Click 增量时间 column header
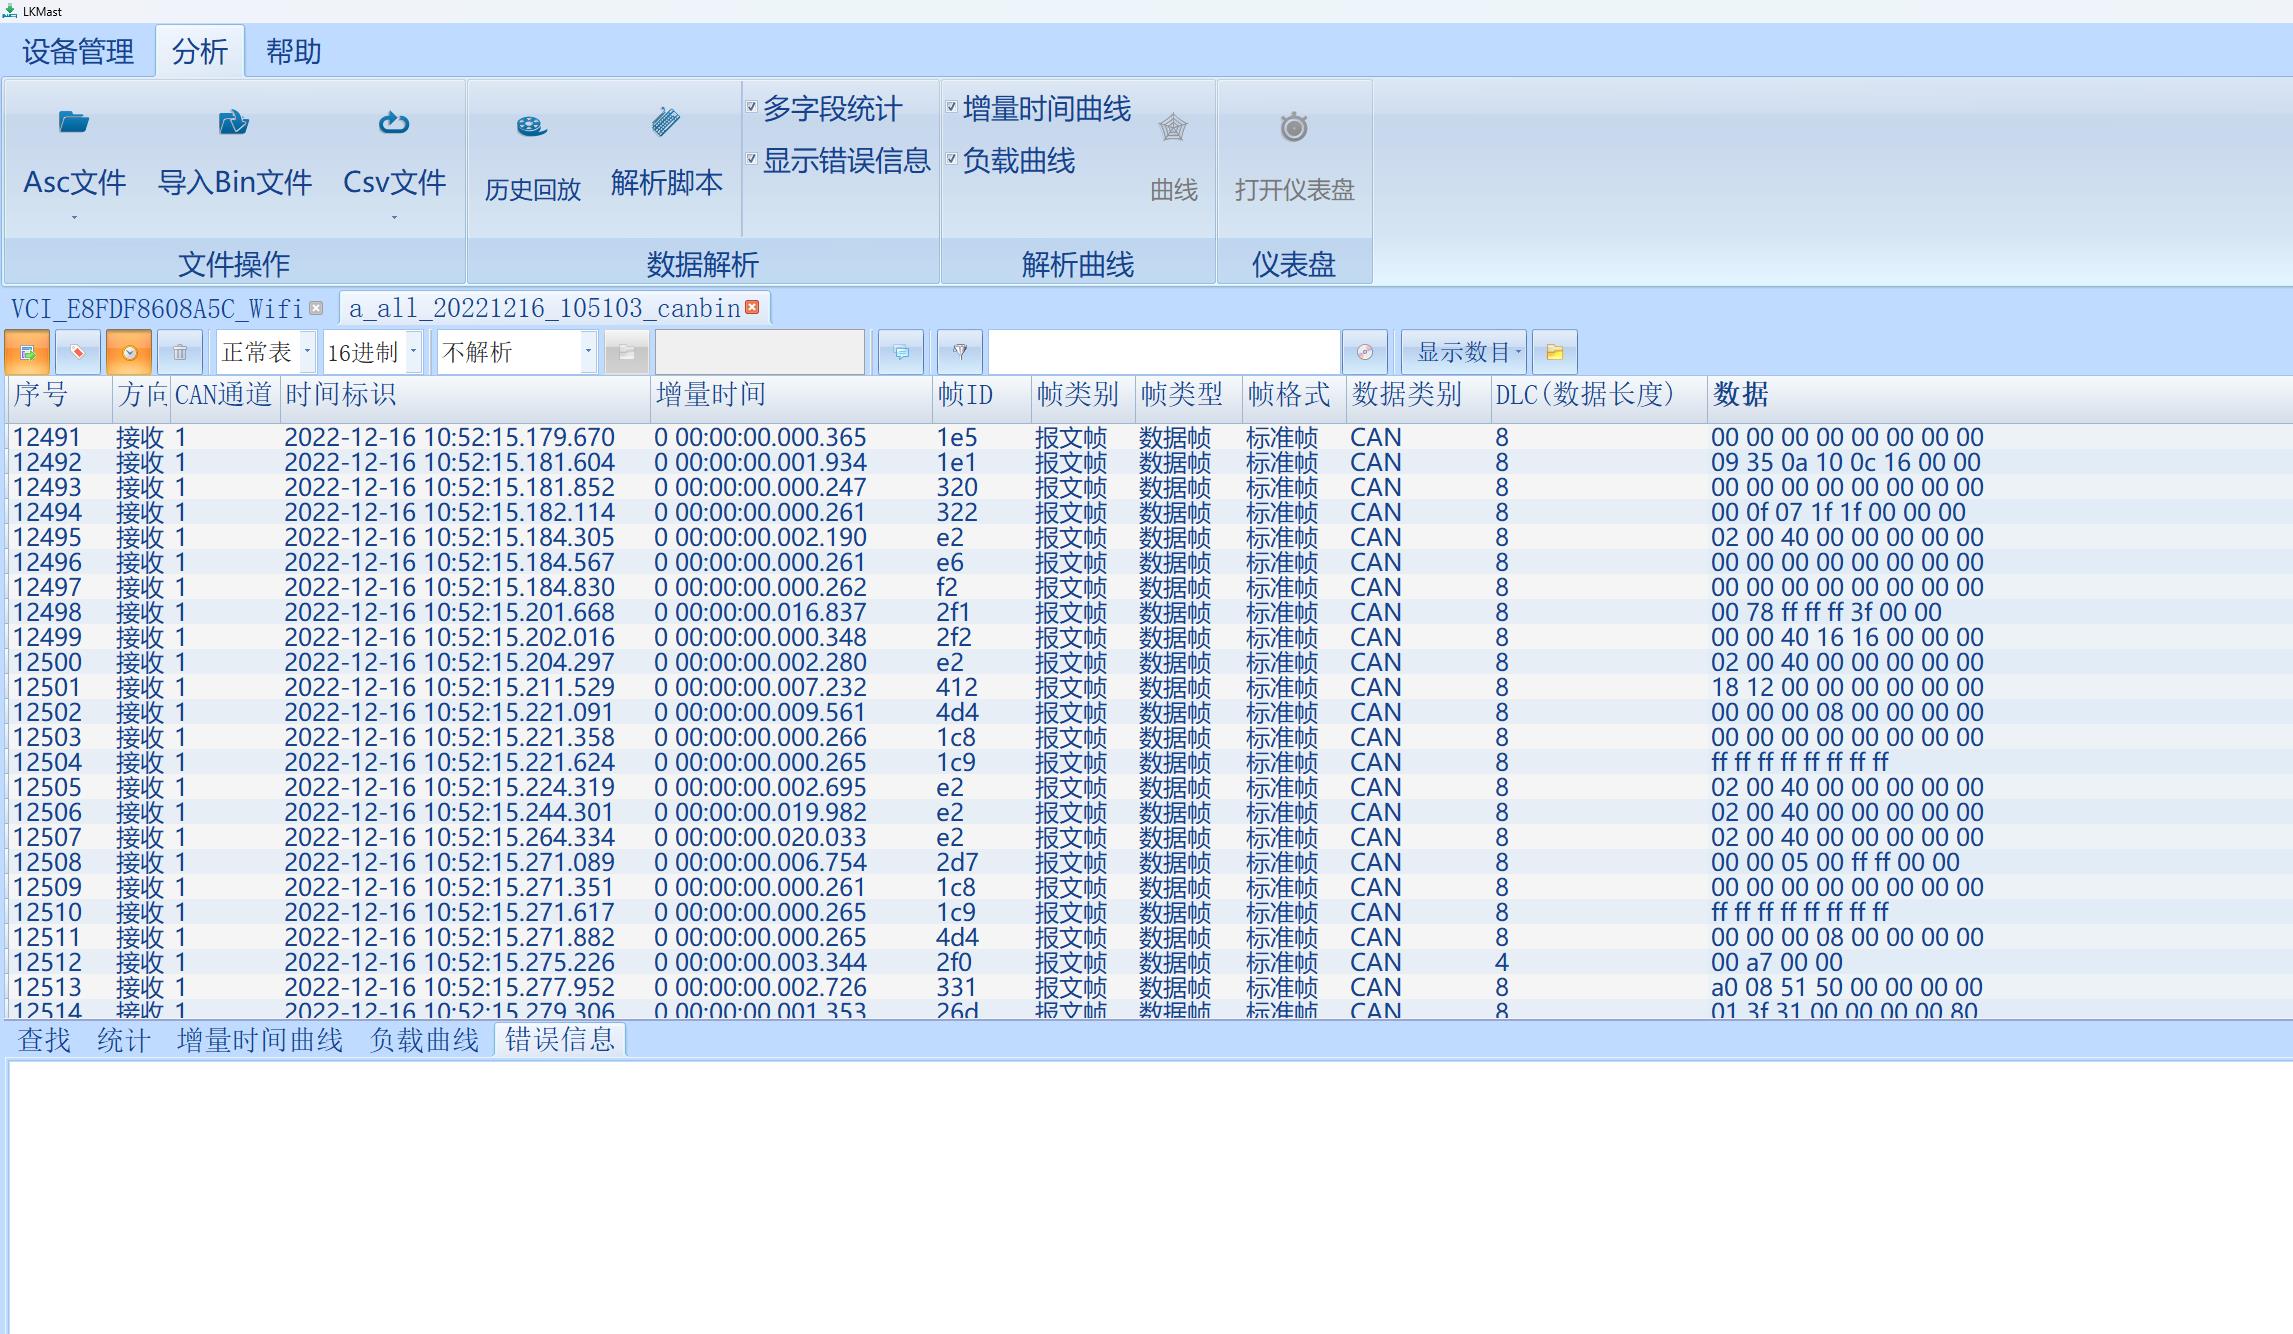The height and width of the screenshot is (1334, 2293). pos(790,395)
